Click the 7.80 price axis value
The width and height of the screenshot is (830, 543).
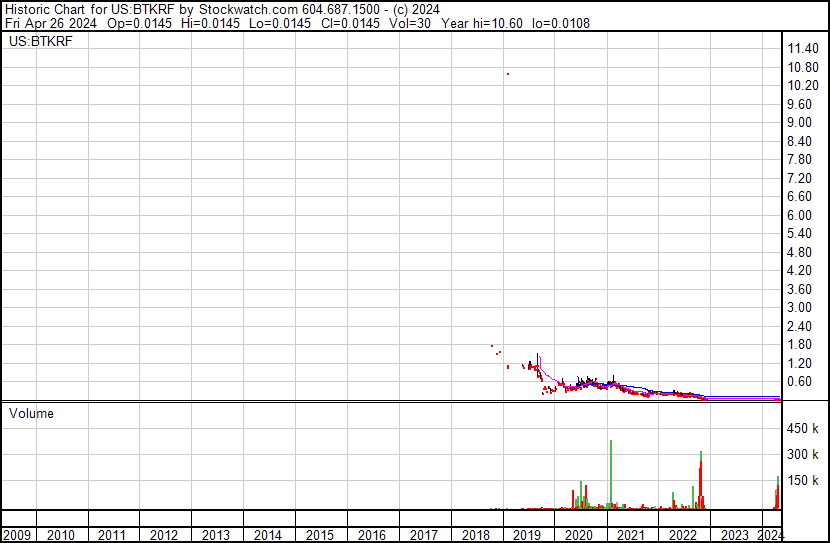coord(799,159)
